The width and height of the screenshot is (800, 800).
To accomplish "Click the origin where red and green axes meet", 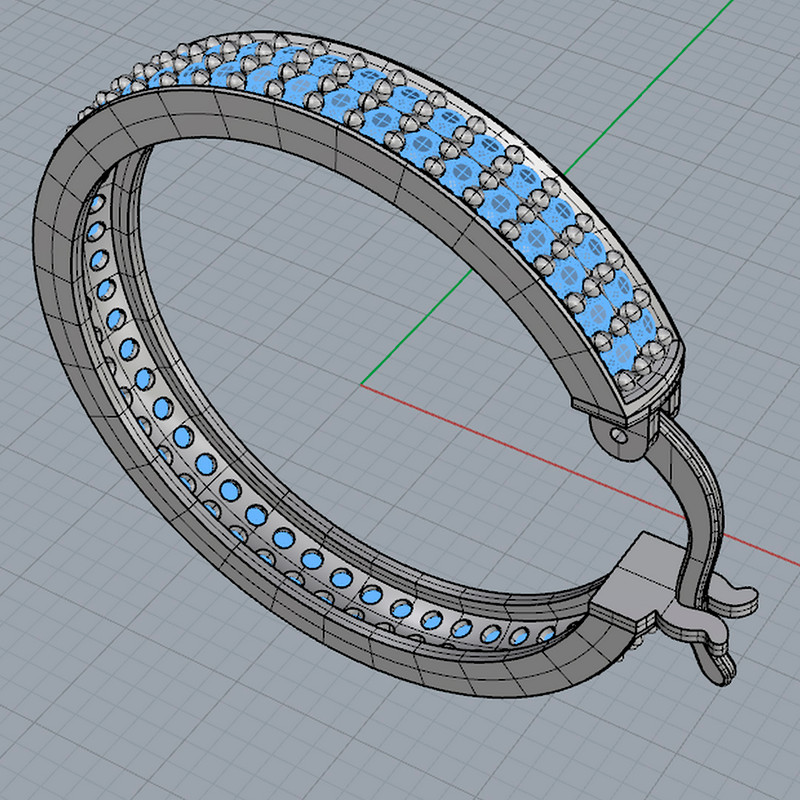I will 362,385.
